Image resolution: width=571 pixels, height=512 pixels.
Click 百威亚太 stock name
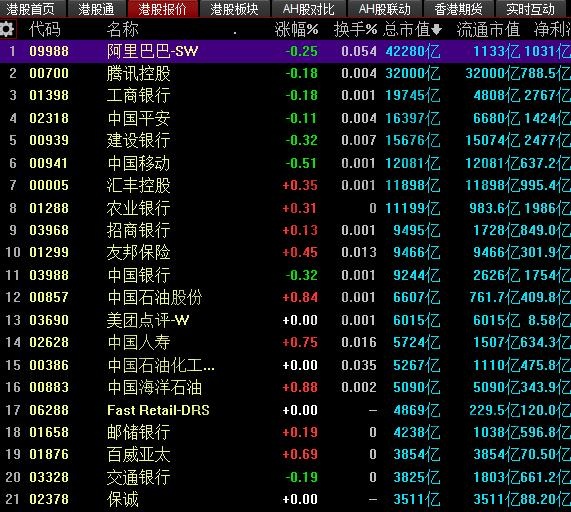click(x=138, y=454)
